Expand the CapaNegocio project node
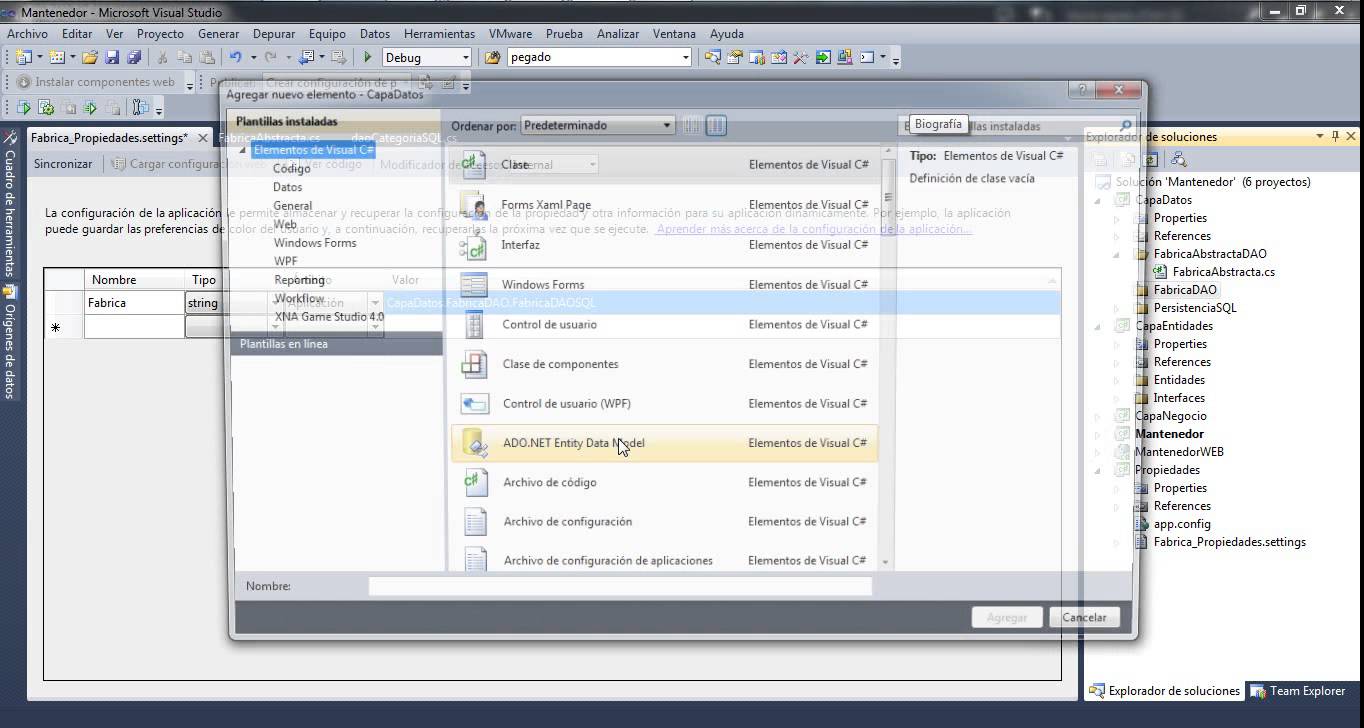The width and height of the screenshot is (1364, 728). pyautogui.click(x=1099, y=416)
